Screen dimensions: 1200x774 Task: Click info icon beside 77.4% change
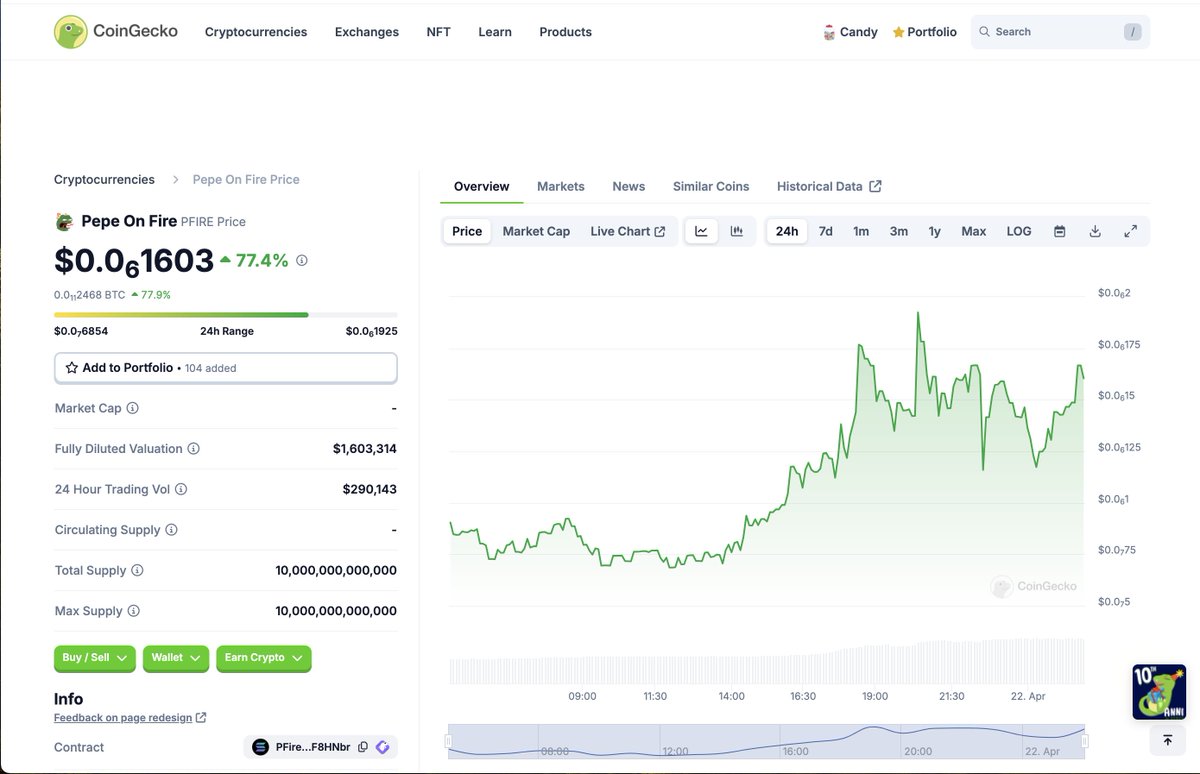point(302,260)
